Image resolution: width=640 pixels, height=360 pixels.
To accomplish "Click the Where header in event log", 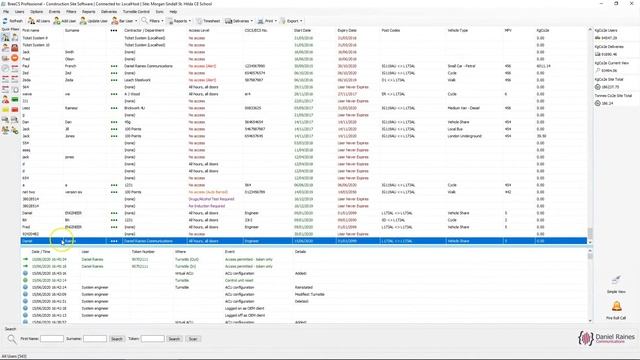I will pyautogui.click(x=180, y=252).
